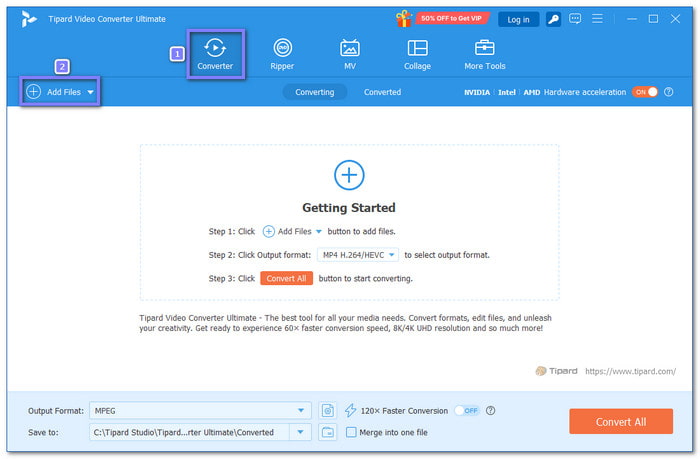Enable 120× Faster Conversion switch

click(467, 410)
